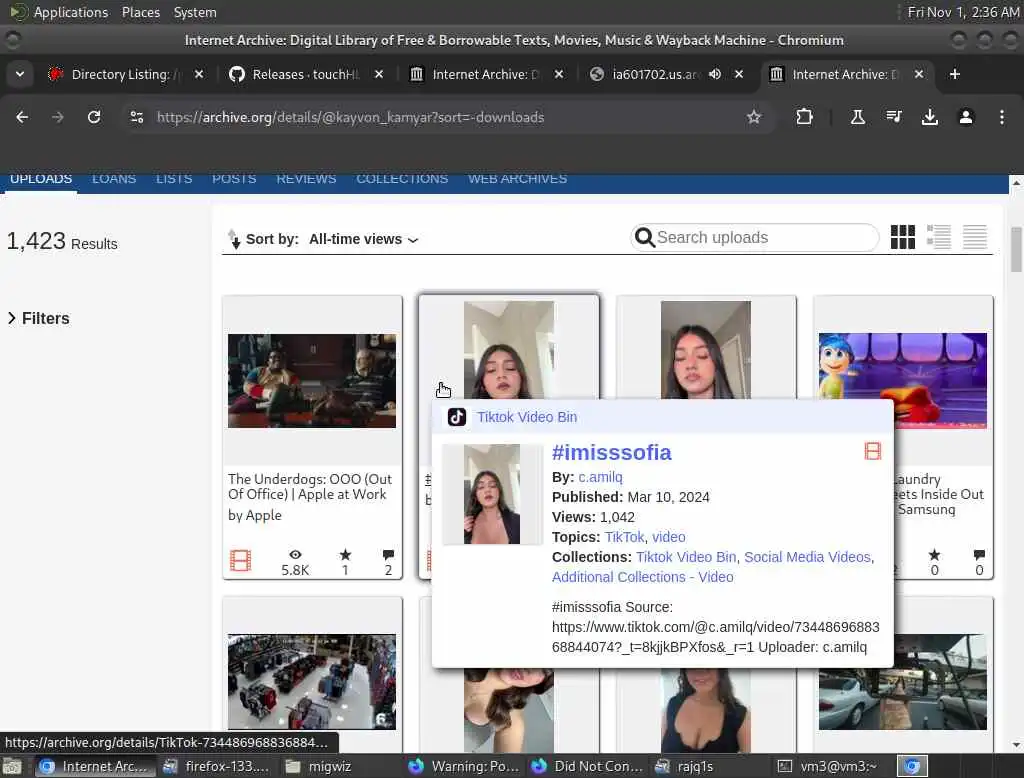Open Chrome Labs flask icon

pos(857,117)
